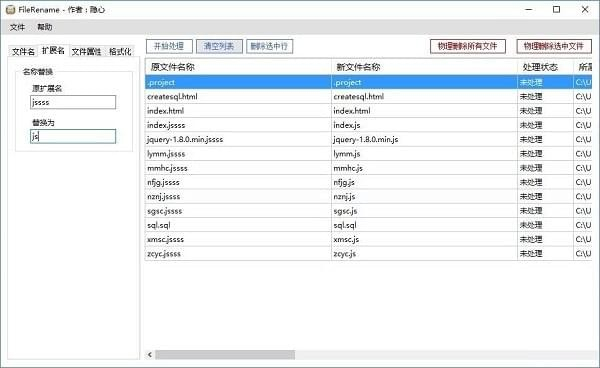Select the nznj.jssss file row
The height and width of the screenshot is (368, 600).
coord(368,196)
